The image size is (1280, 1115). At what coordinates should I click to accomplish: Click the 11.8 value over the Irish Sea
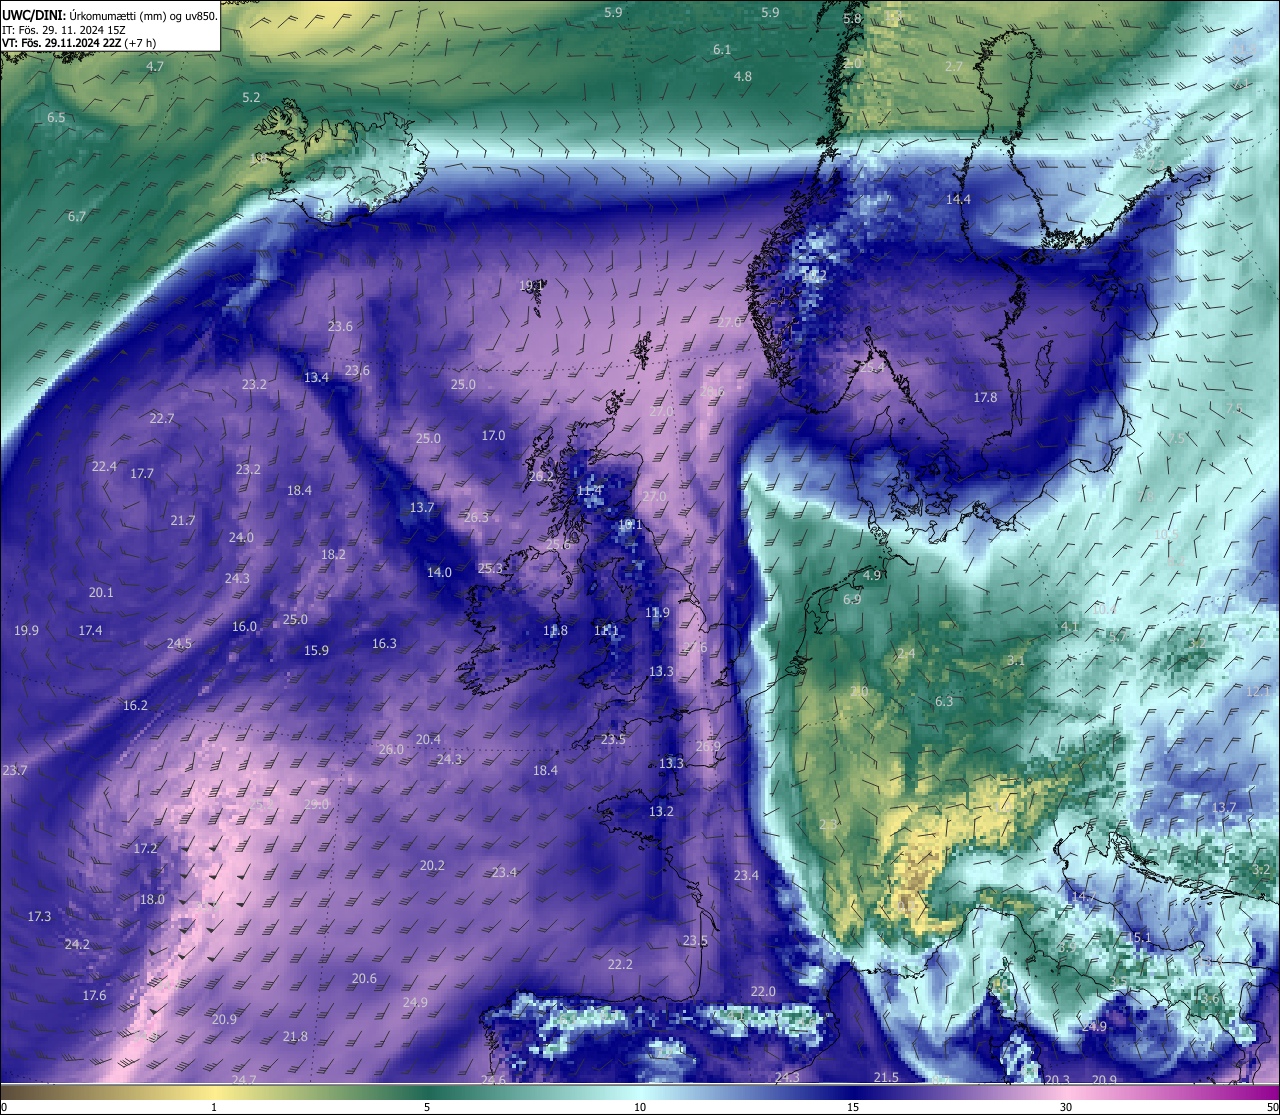pyautogui.click(x=555, y=631)
